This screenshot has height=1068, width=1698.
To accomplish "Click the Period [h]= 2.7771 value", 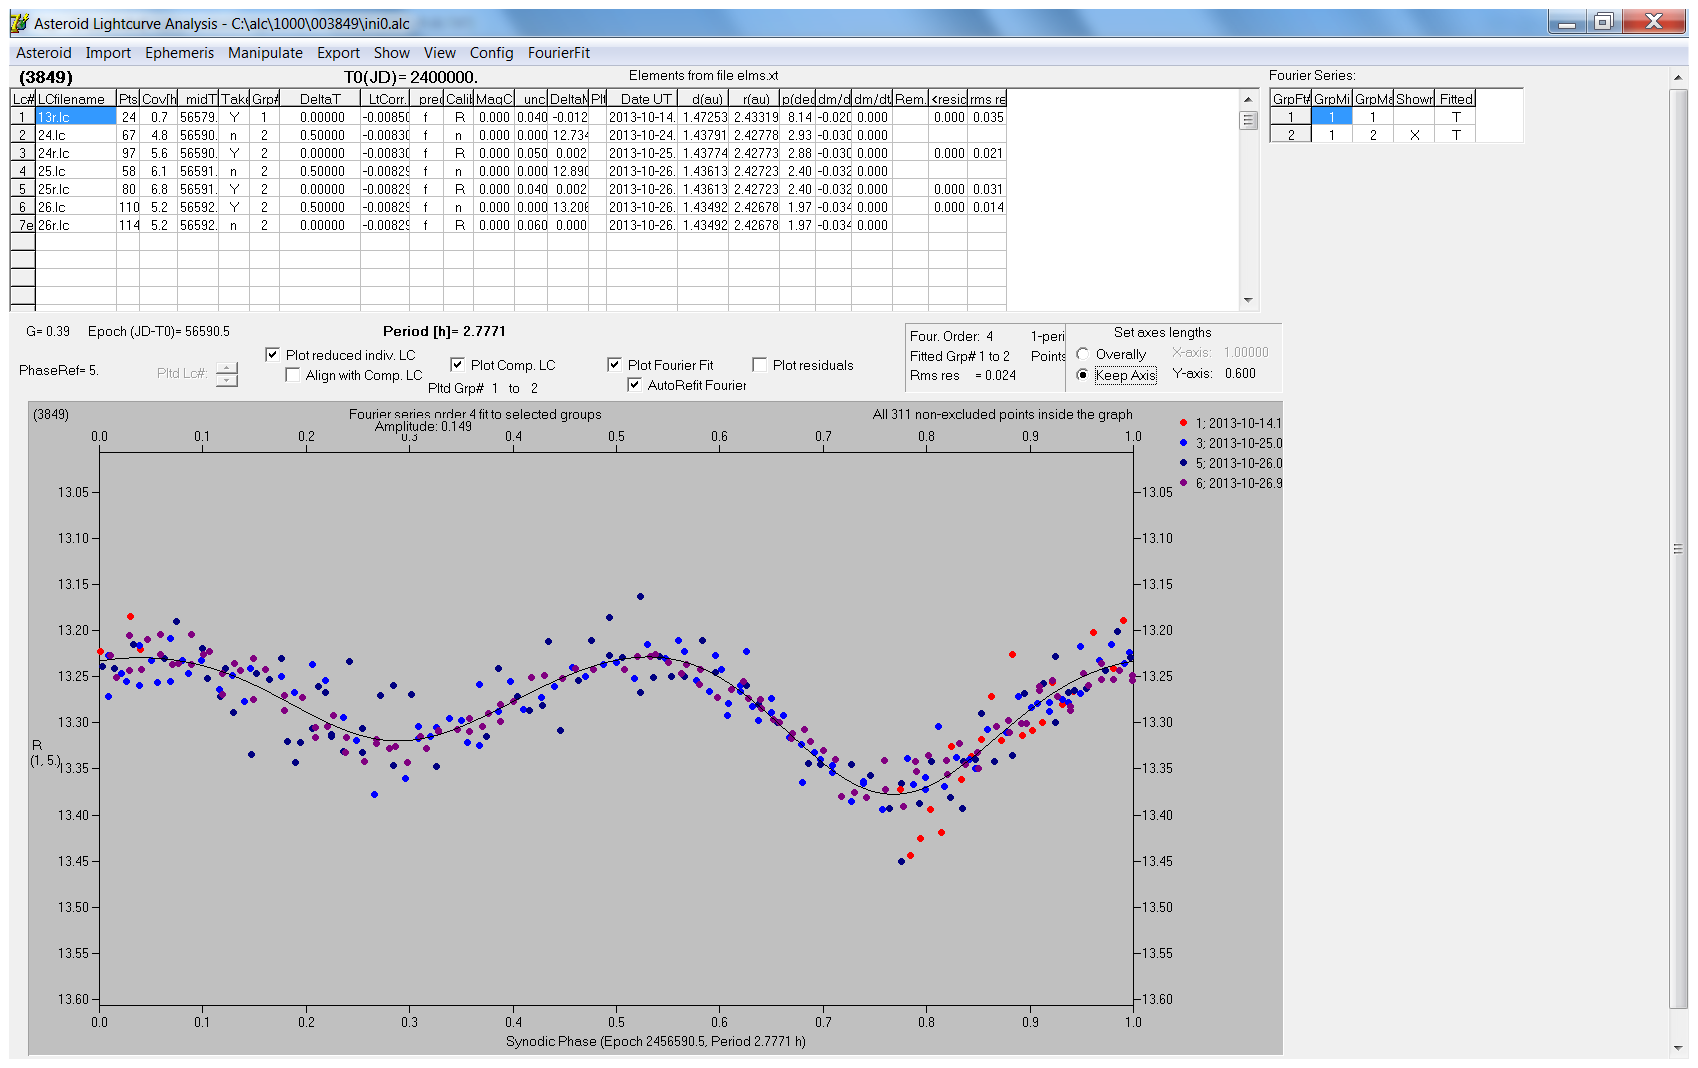I will pos(444,331).
